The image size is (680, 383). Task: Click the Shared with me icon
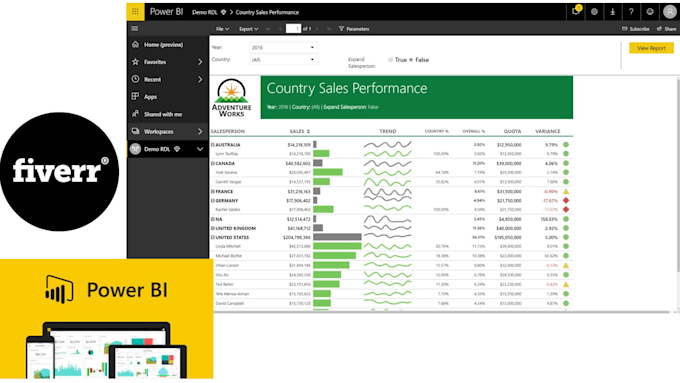pyautogui.click(x=135, y=114)
